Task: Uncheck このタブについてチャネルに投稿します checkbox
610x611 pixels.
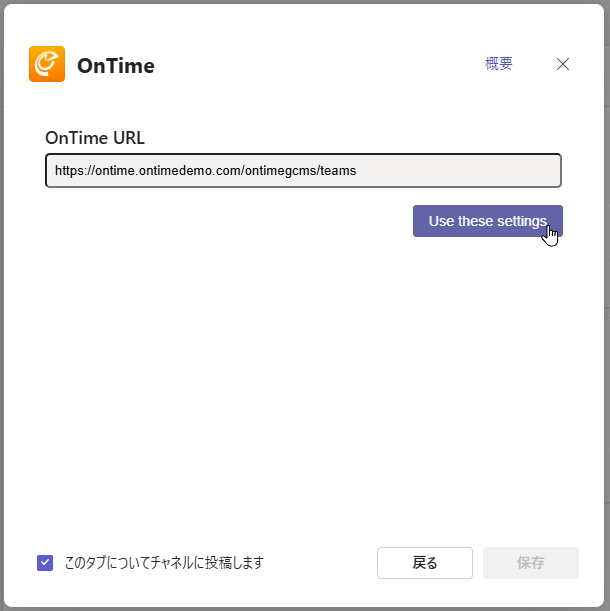Action: click(x=45, y=563)
